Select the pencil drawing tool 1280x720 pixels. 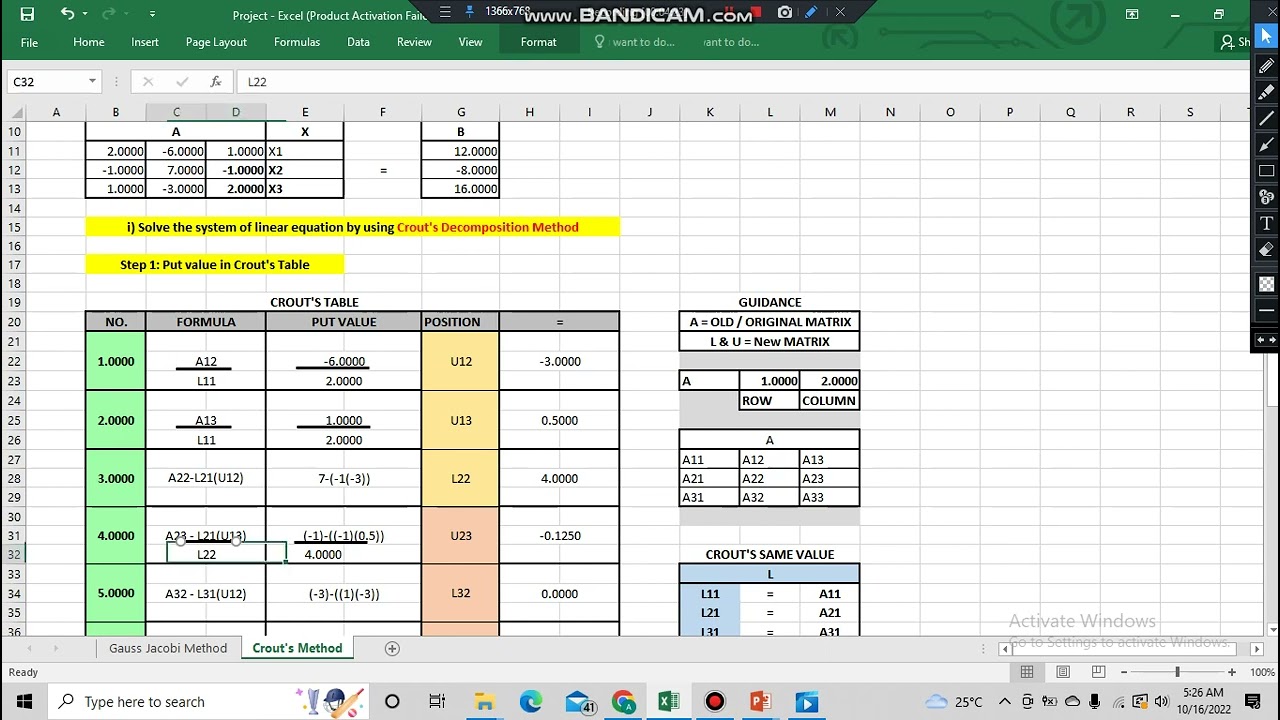1266,66
